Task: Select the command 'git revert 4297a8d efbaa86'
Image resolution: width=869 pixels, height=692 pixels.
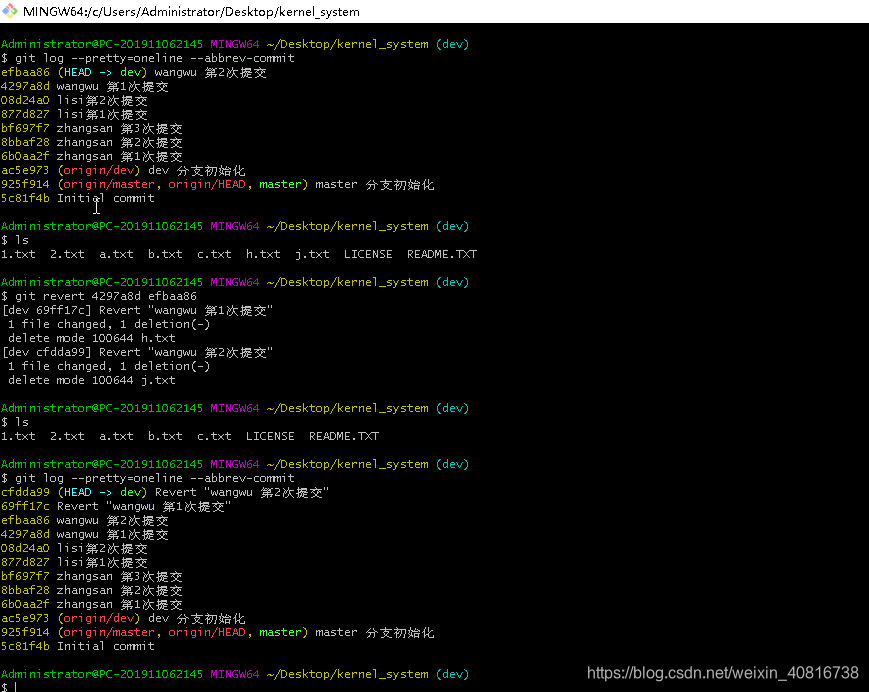Action: click(106, 296)
